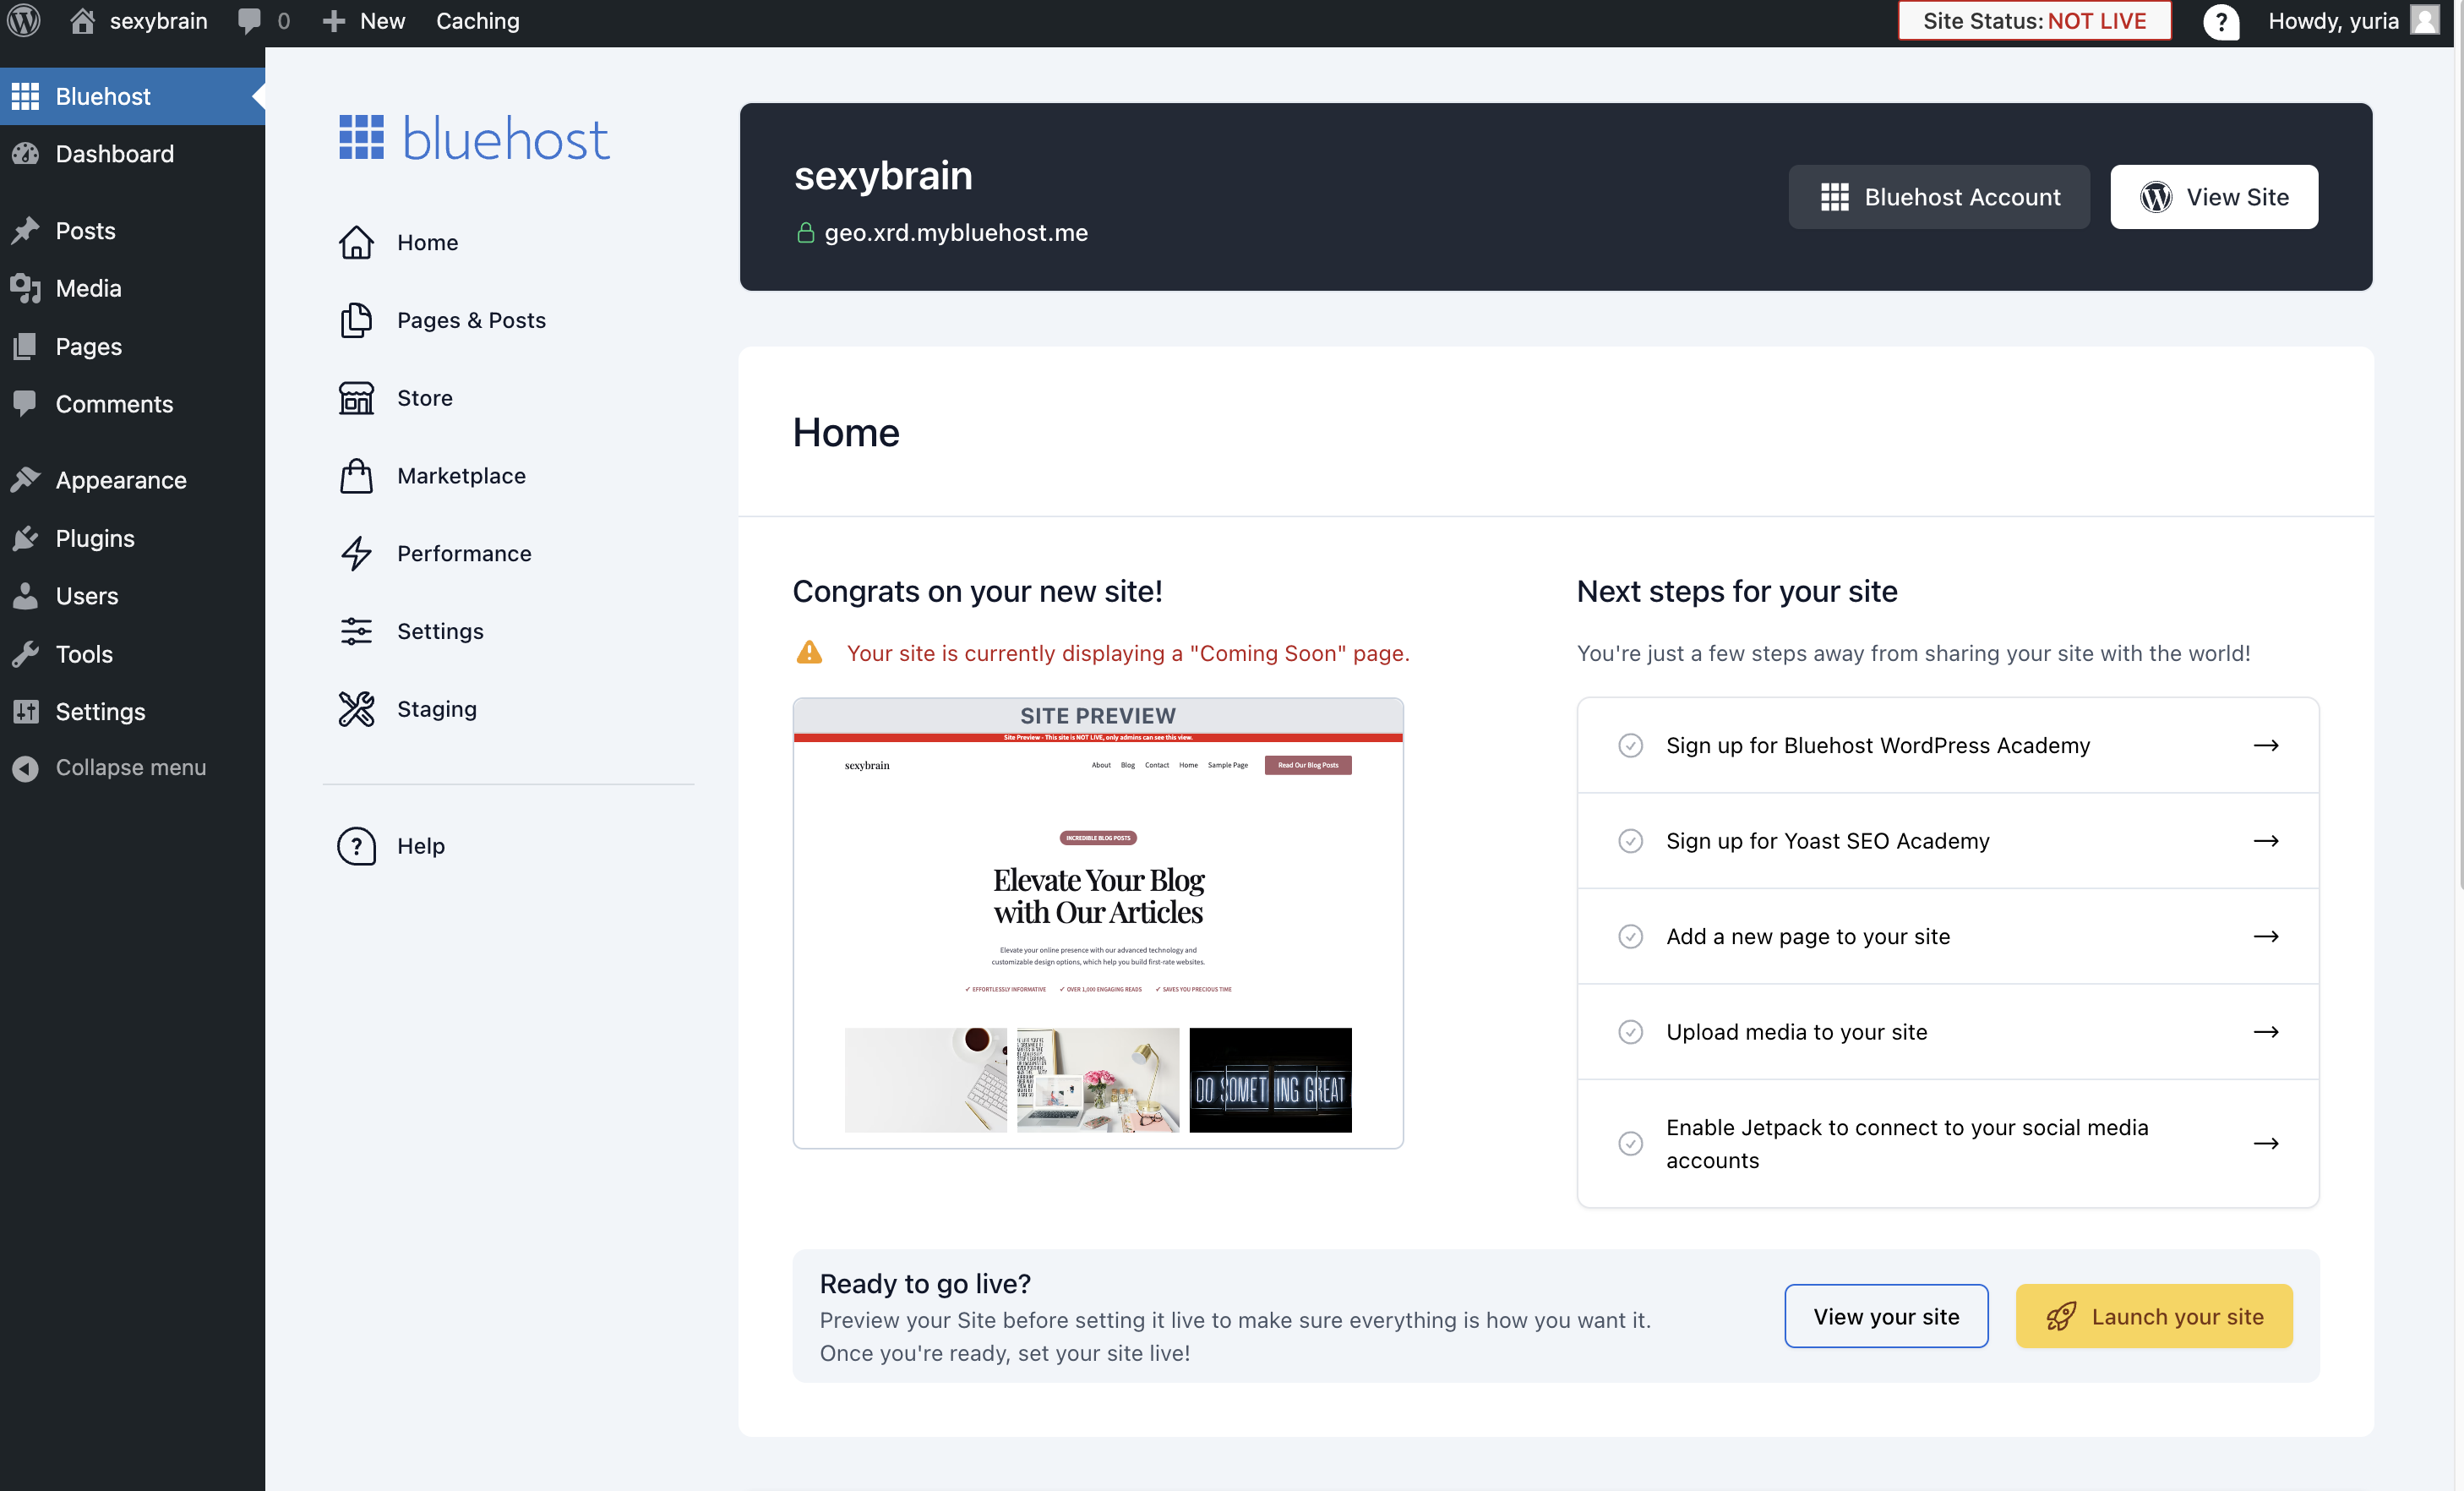
Task: Click the Appearance paintbrush icon
Action: [25, 479]
